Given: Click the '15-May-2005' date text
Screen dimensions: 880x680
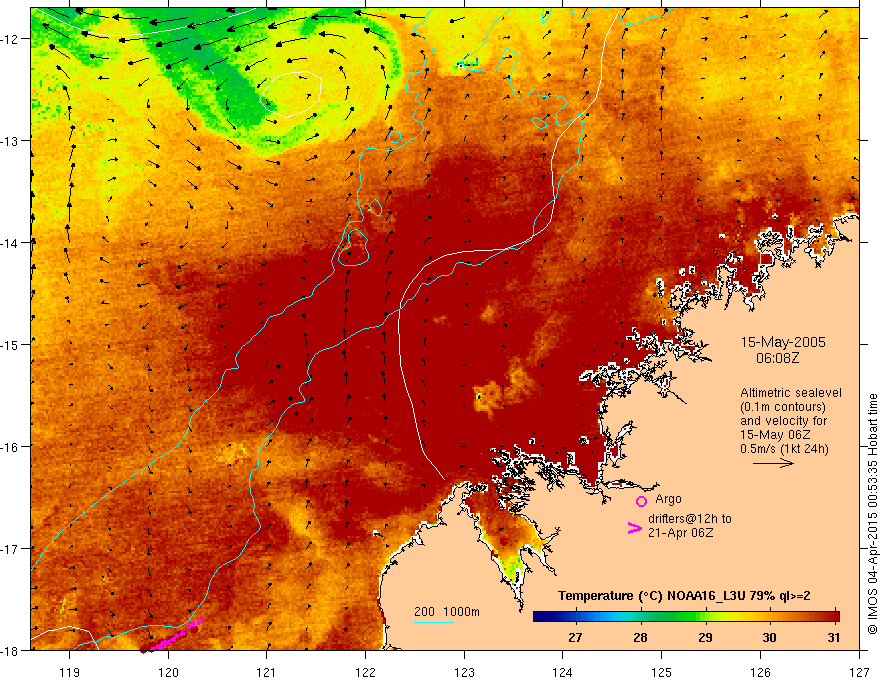Looking at the screenshot, I should click(783, 342).
